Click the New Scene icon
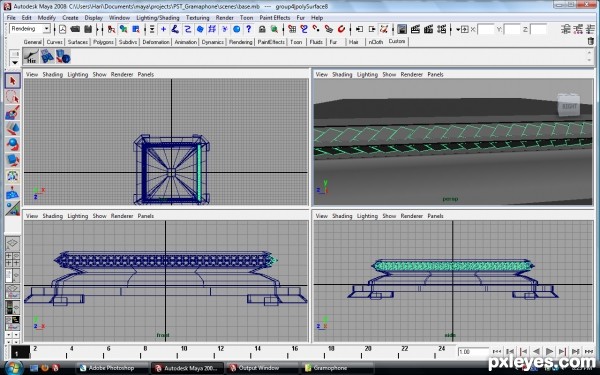600x375 pixels. coord(62,29)
